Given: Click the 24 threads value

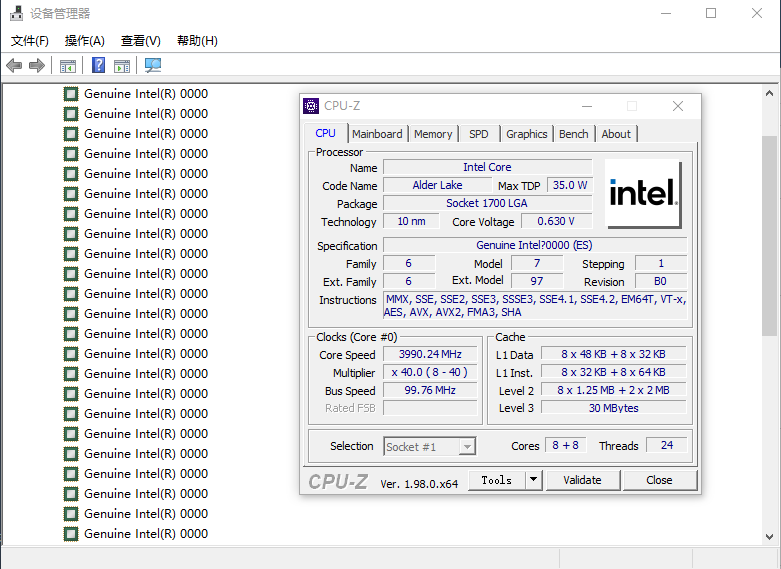Looking at the screenshot, I should point(667,445).
